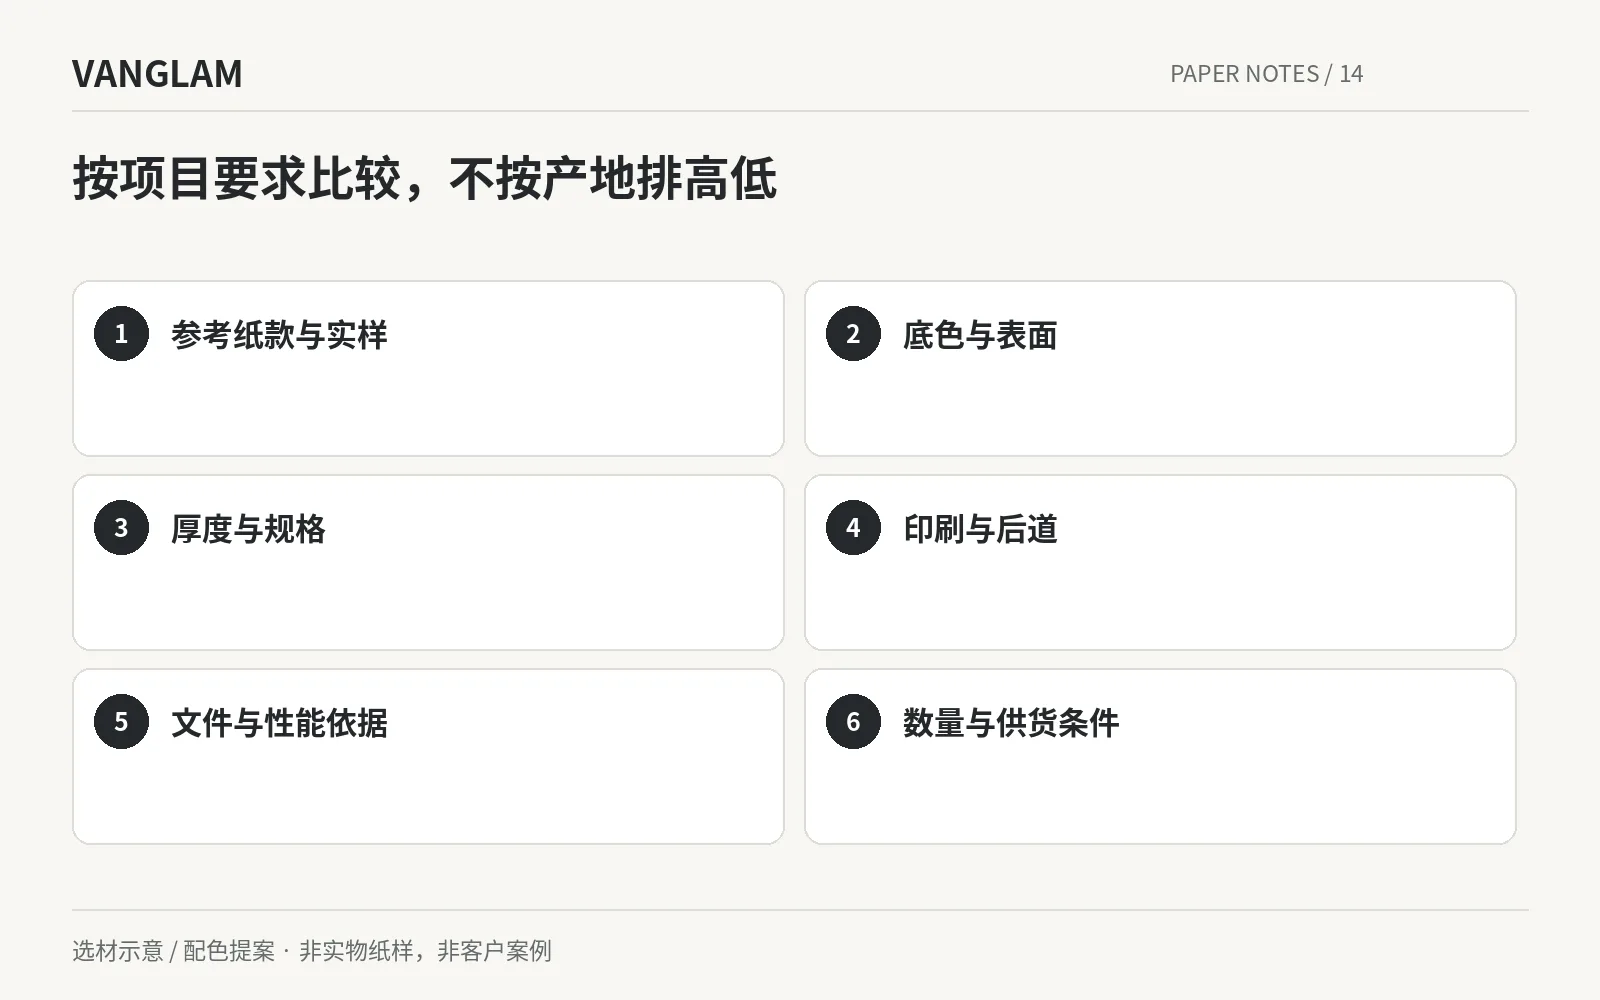The image size is (1600, 1000).
Task: Click the footer note 选材示意 / 配色提案
Action: 174,951
